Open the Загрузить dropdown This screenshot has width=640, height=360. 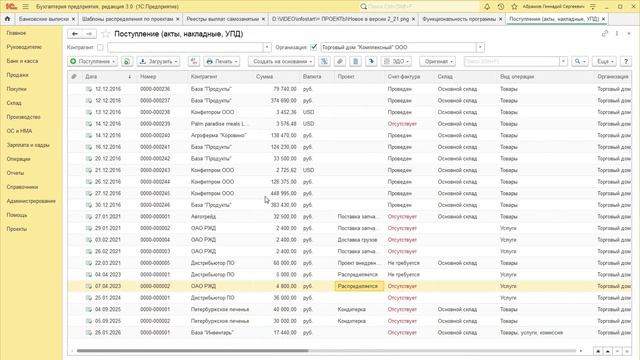point(158,61)
